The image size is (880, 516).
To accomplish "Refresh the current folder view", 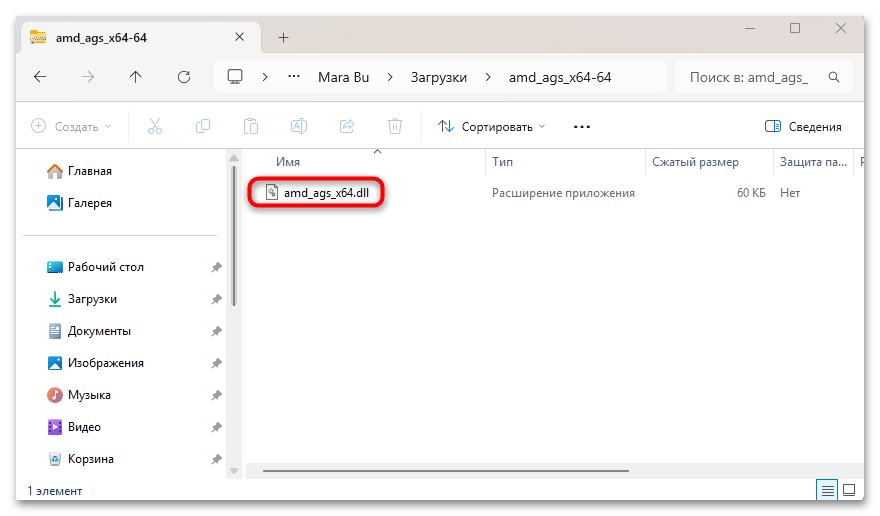I will (x=184, y=77).
